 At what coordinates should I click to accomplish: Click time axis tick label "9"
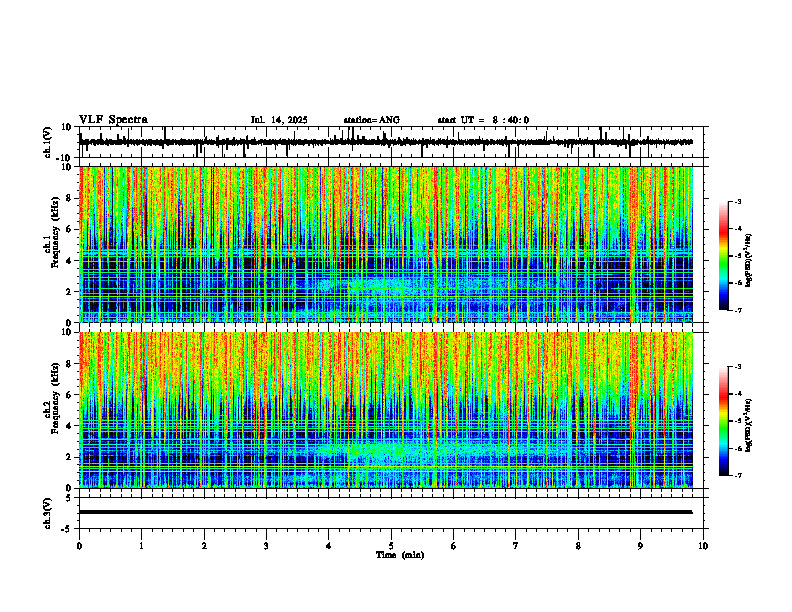point(640,546)
